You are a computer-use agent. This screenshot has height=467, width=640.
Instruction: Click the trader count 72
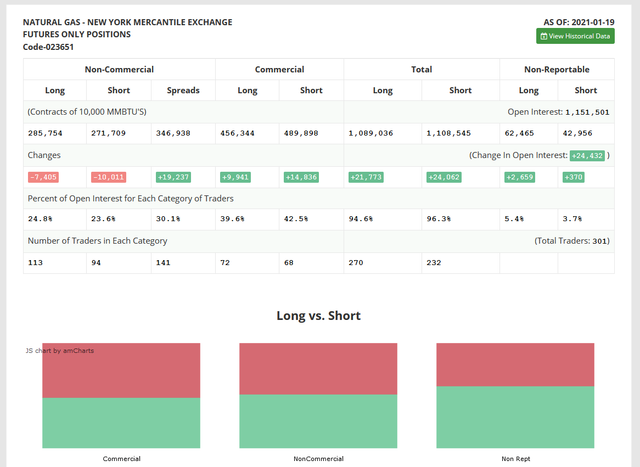(x=225, y=262)
